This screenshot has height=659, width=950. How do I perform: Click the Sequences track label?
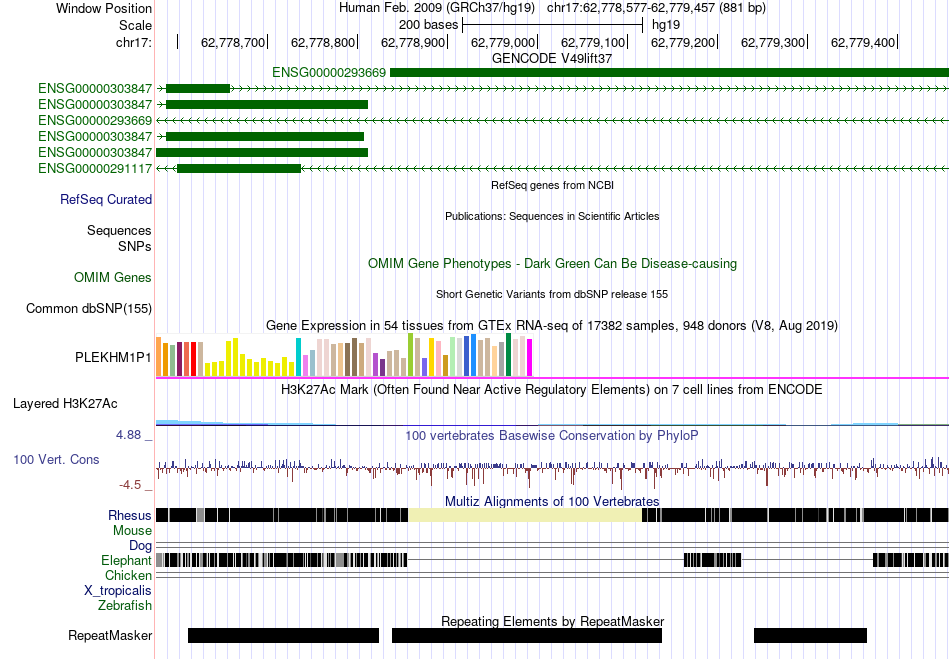click(119, 230)
